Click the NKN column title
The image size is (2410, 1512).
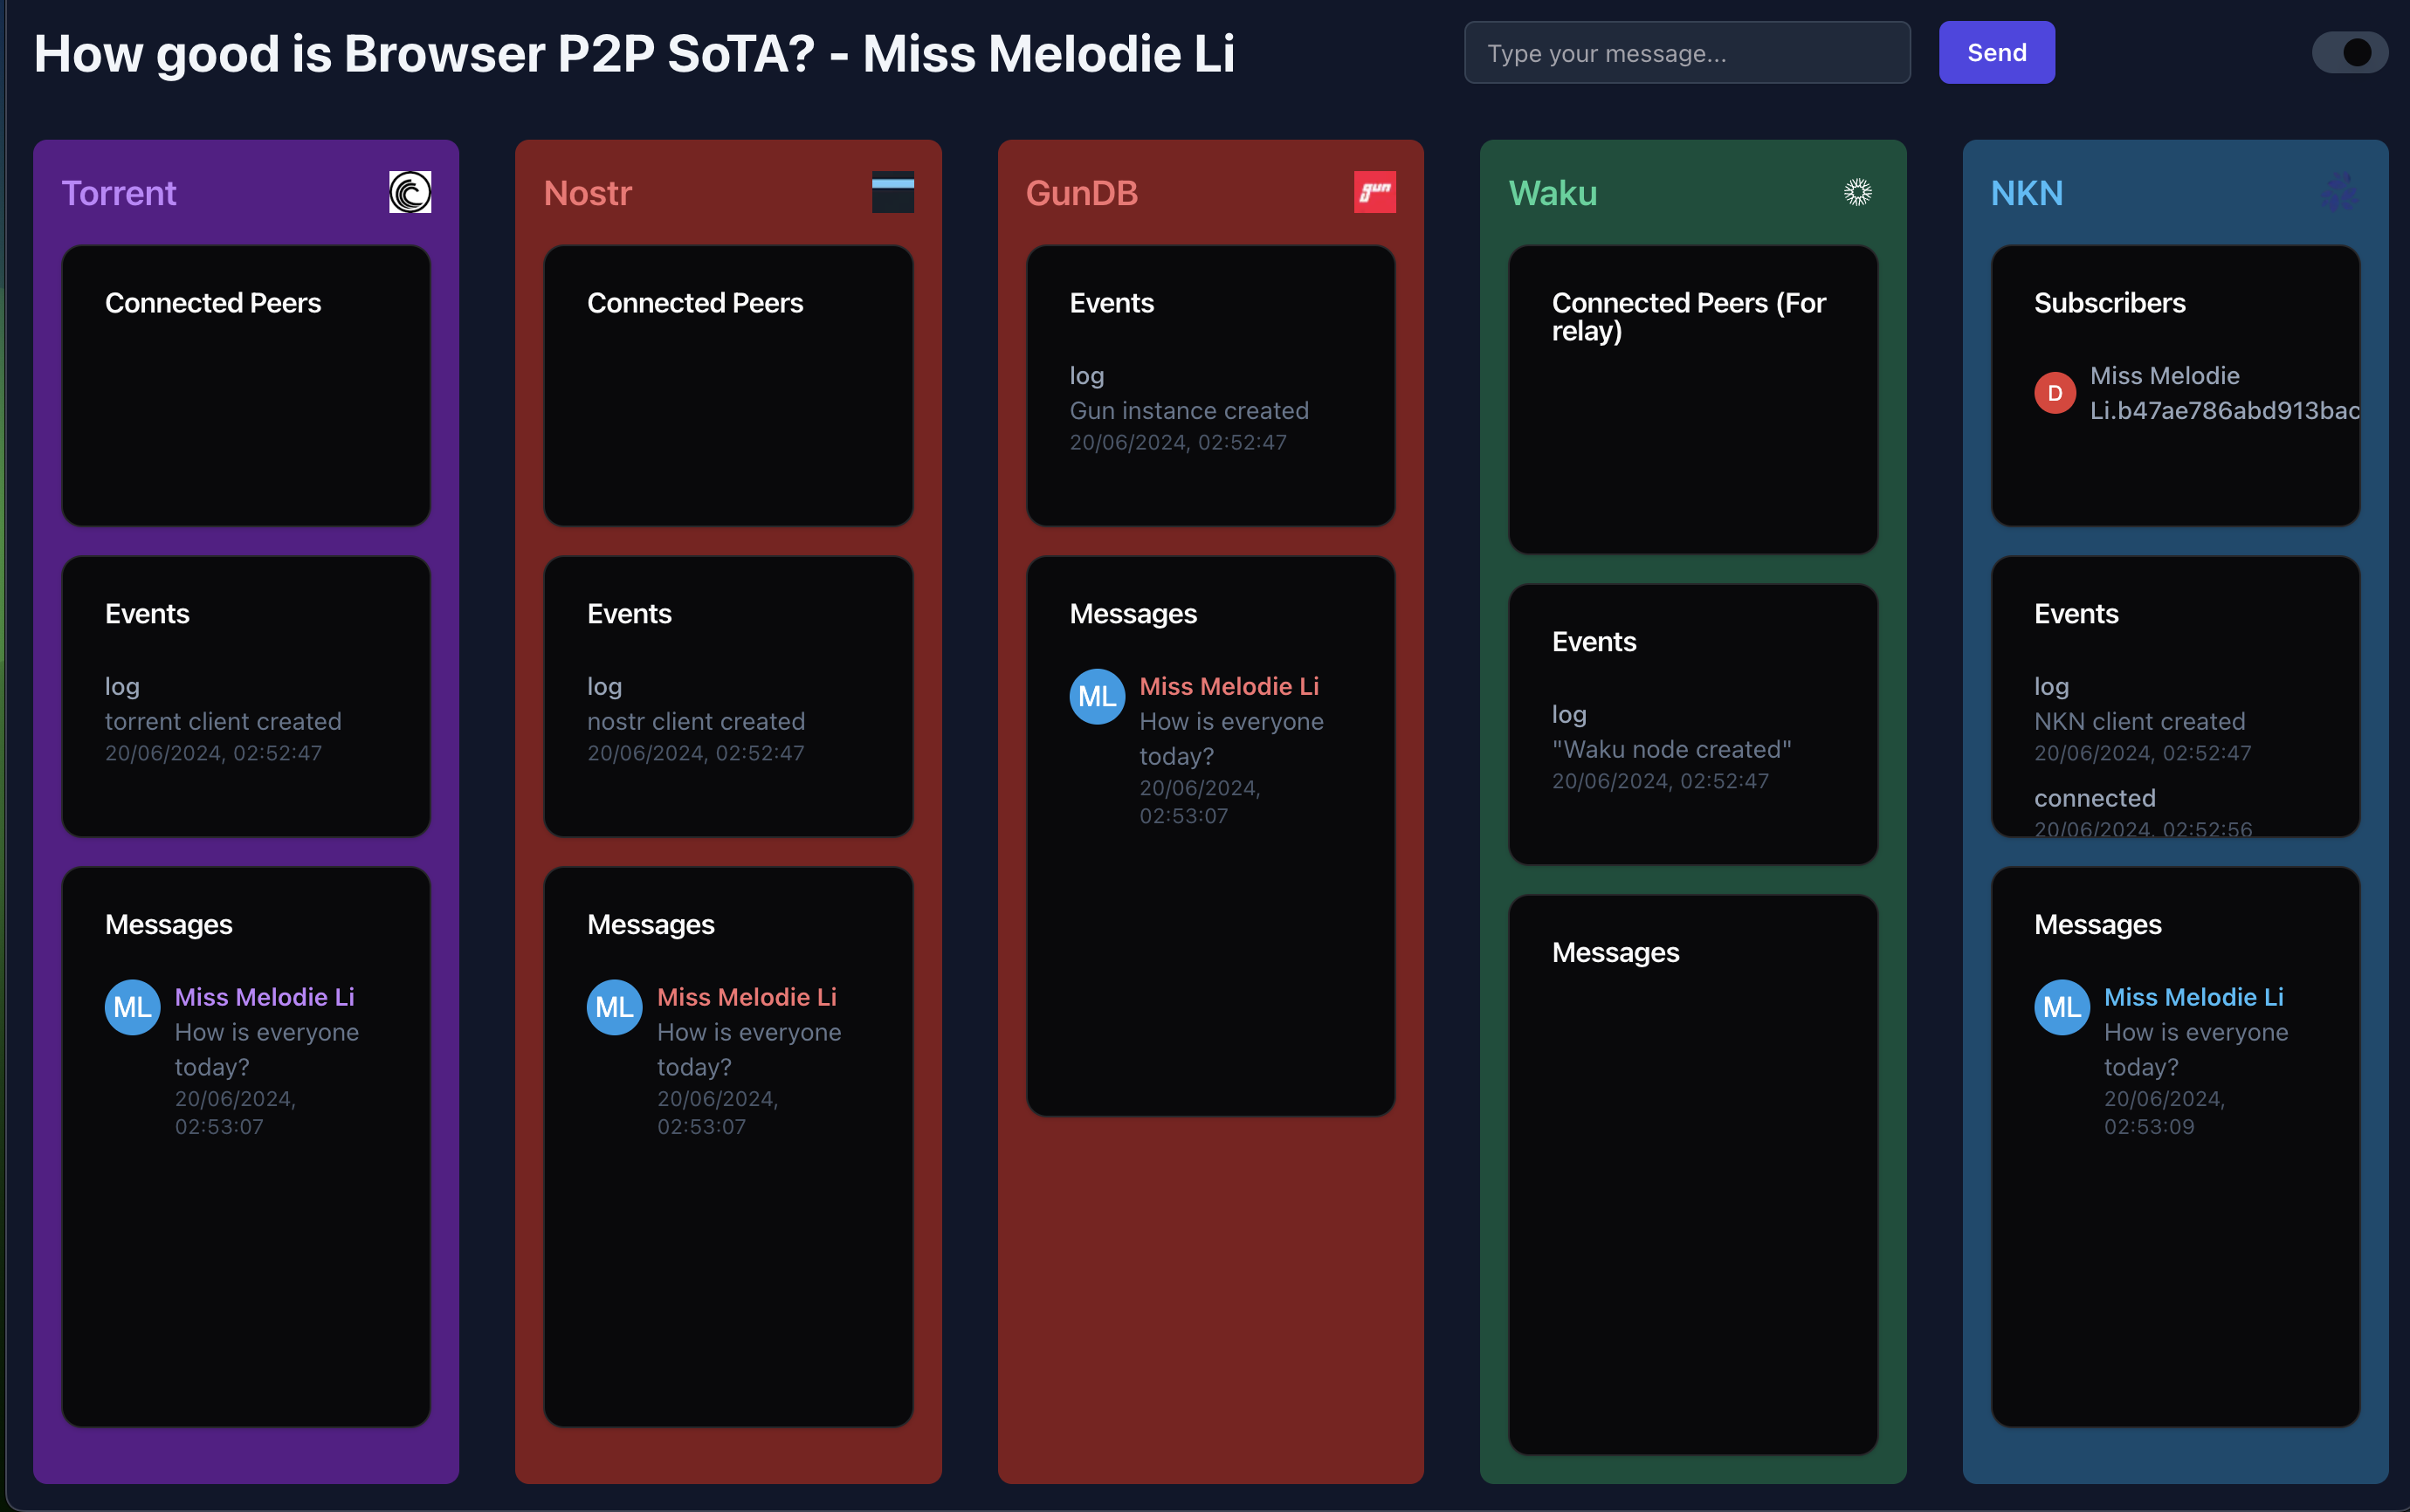click(x=2027, y=192)
